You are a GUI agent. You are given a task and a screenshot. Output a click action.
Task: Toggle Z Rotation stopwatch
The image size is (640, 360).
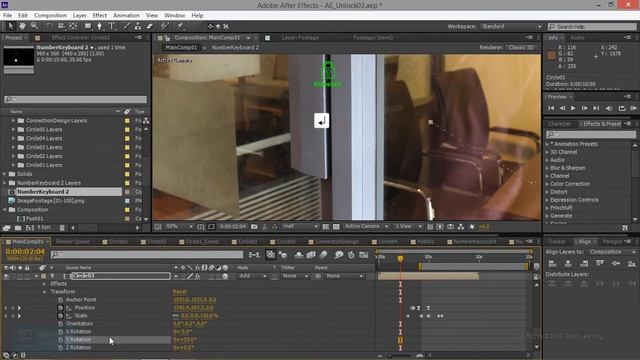pyautogui.click(x=60, y=347)
